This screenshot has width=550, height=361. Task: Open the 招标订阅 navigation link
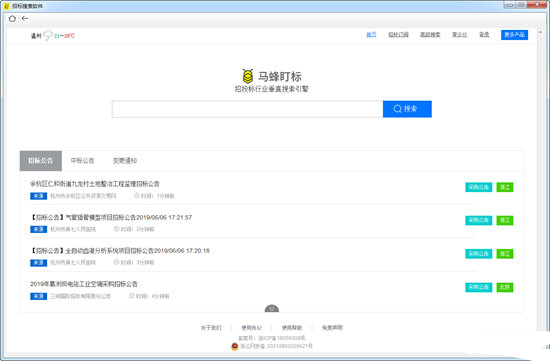pyautogui.click(x=398, y=34)
